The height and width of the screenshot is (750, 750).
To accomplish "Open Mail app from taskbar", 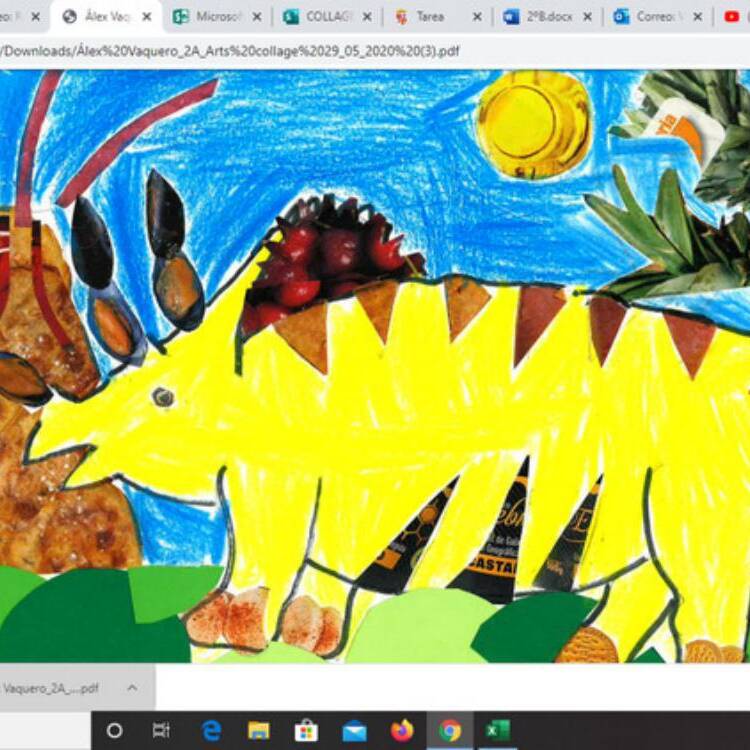I will point(354,731).
